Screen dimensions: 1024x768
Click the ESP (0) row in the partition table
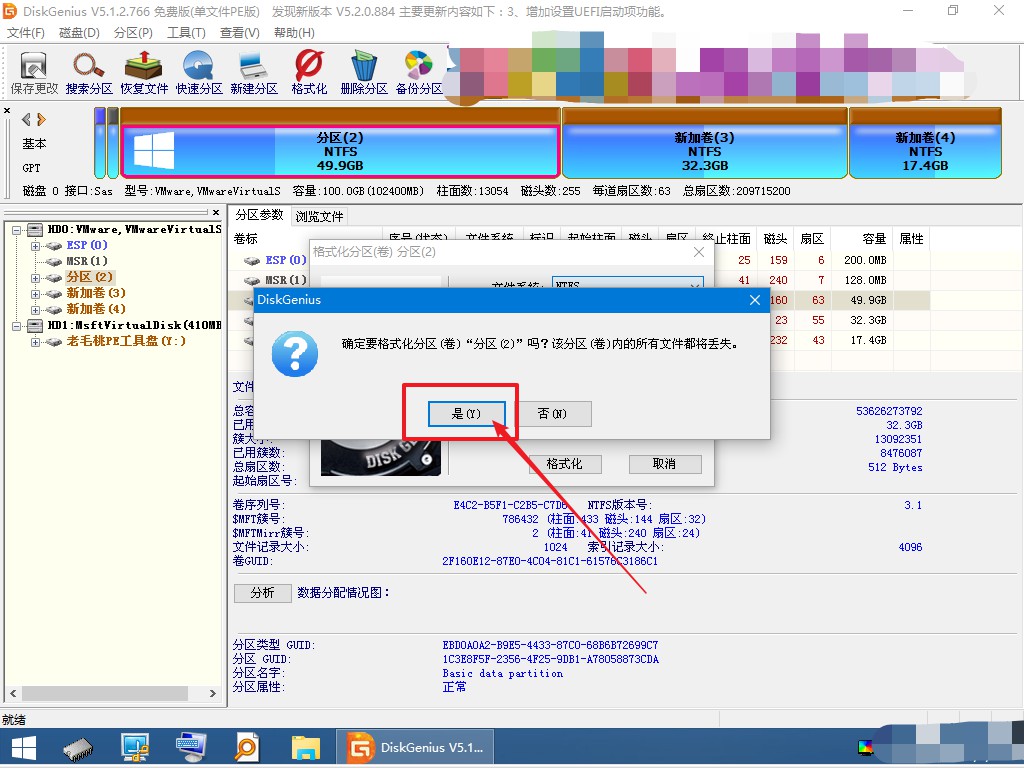coord(579,260)
